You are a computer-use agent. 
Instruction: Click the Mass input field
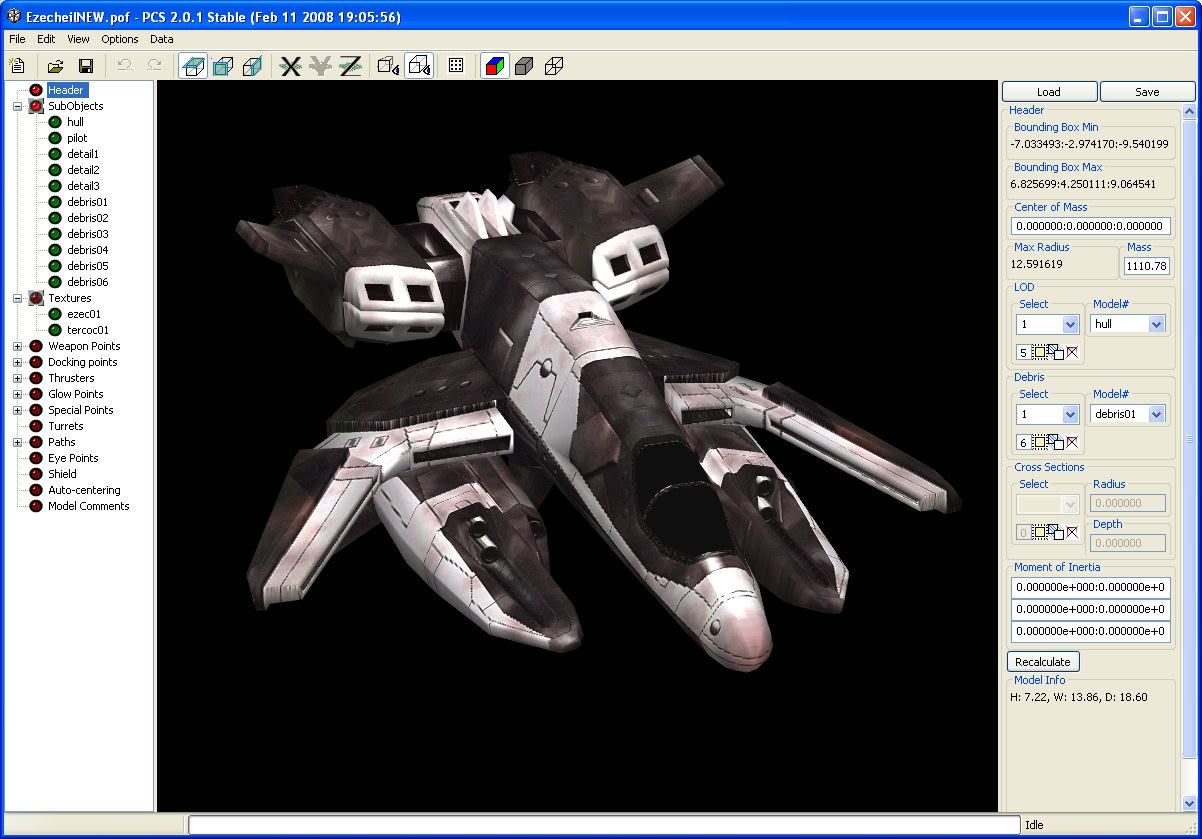1146,266
